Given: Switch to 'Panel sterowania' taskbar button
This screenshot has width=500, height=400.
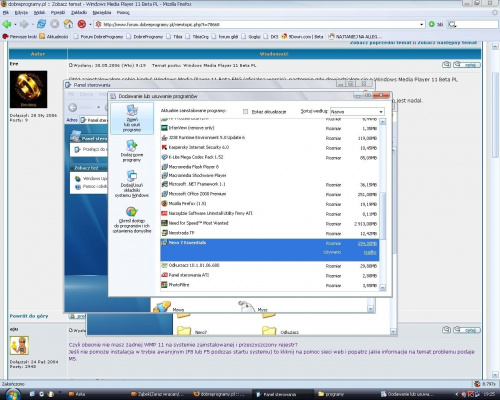Looking at the screenshot, I should pyautogui.click(x=283, y=394).
